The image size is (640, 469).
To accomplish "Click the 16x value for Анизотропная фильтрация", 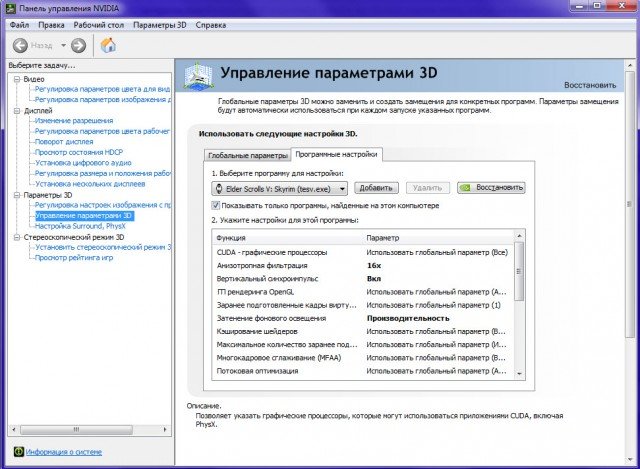I will [x=374, y=266].
